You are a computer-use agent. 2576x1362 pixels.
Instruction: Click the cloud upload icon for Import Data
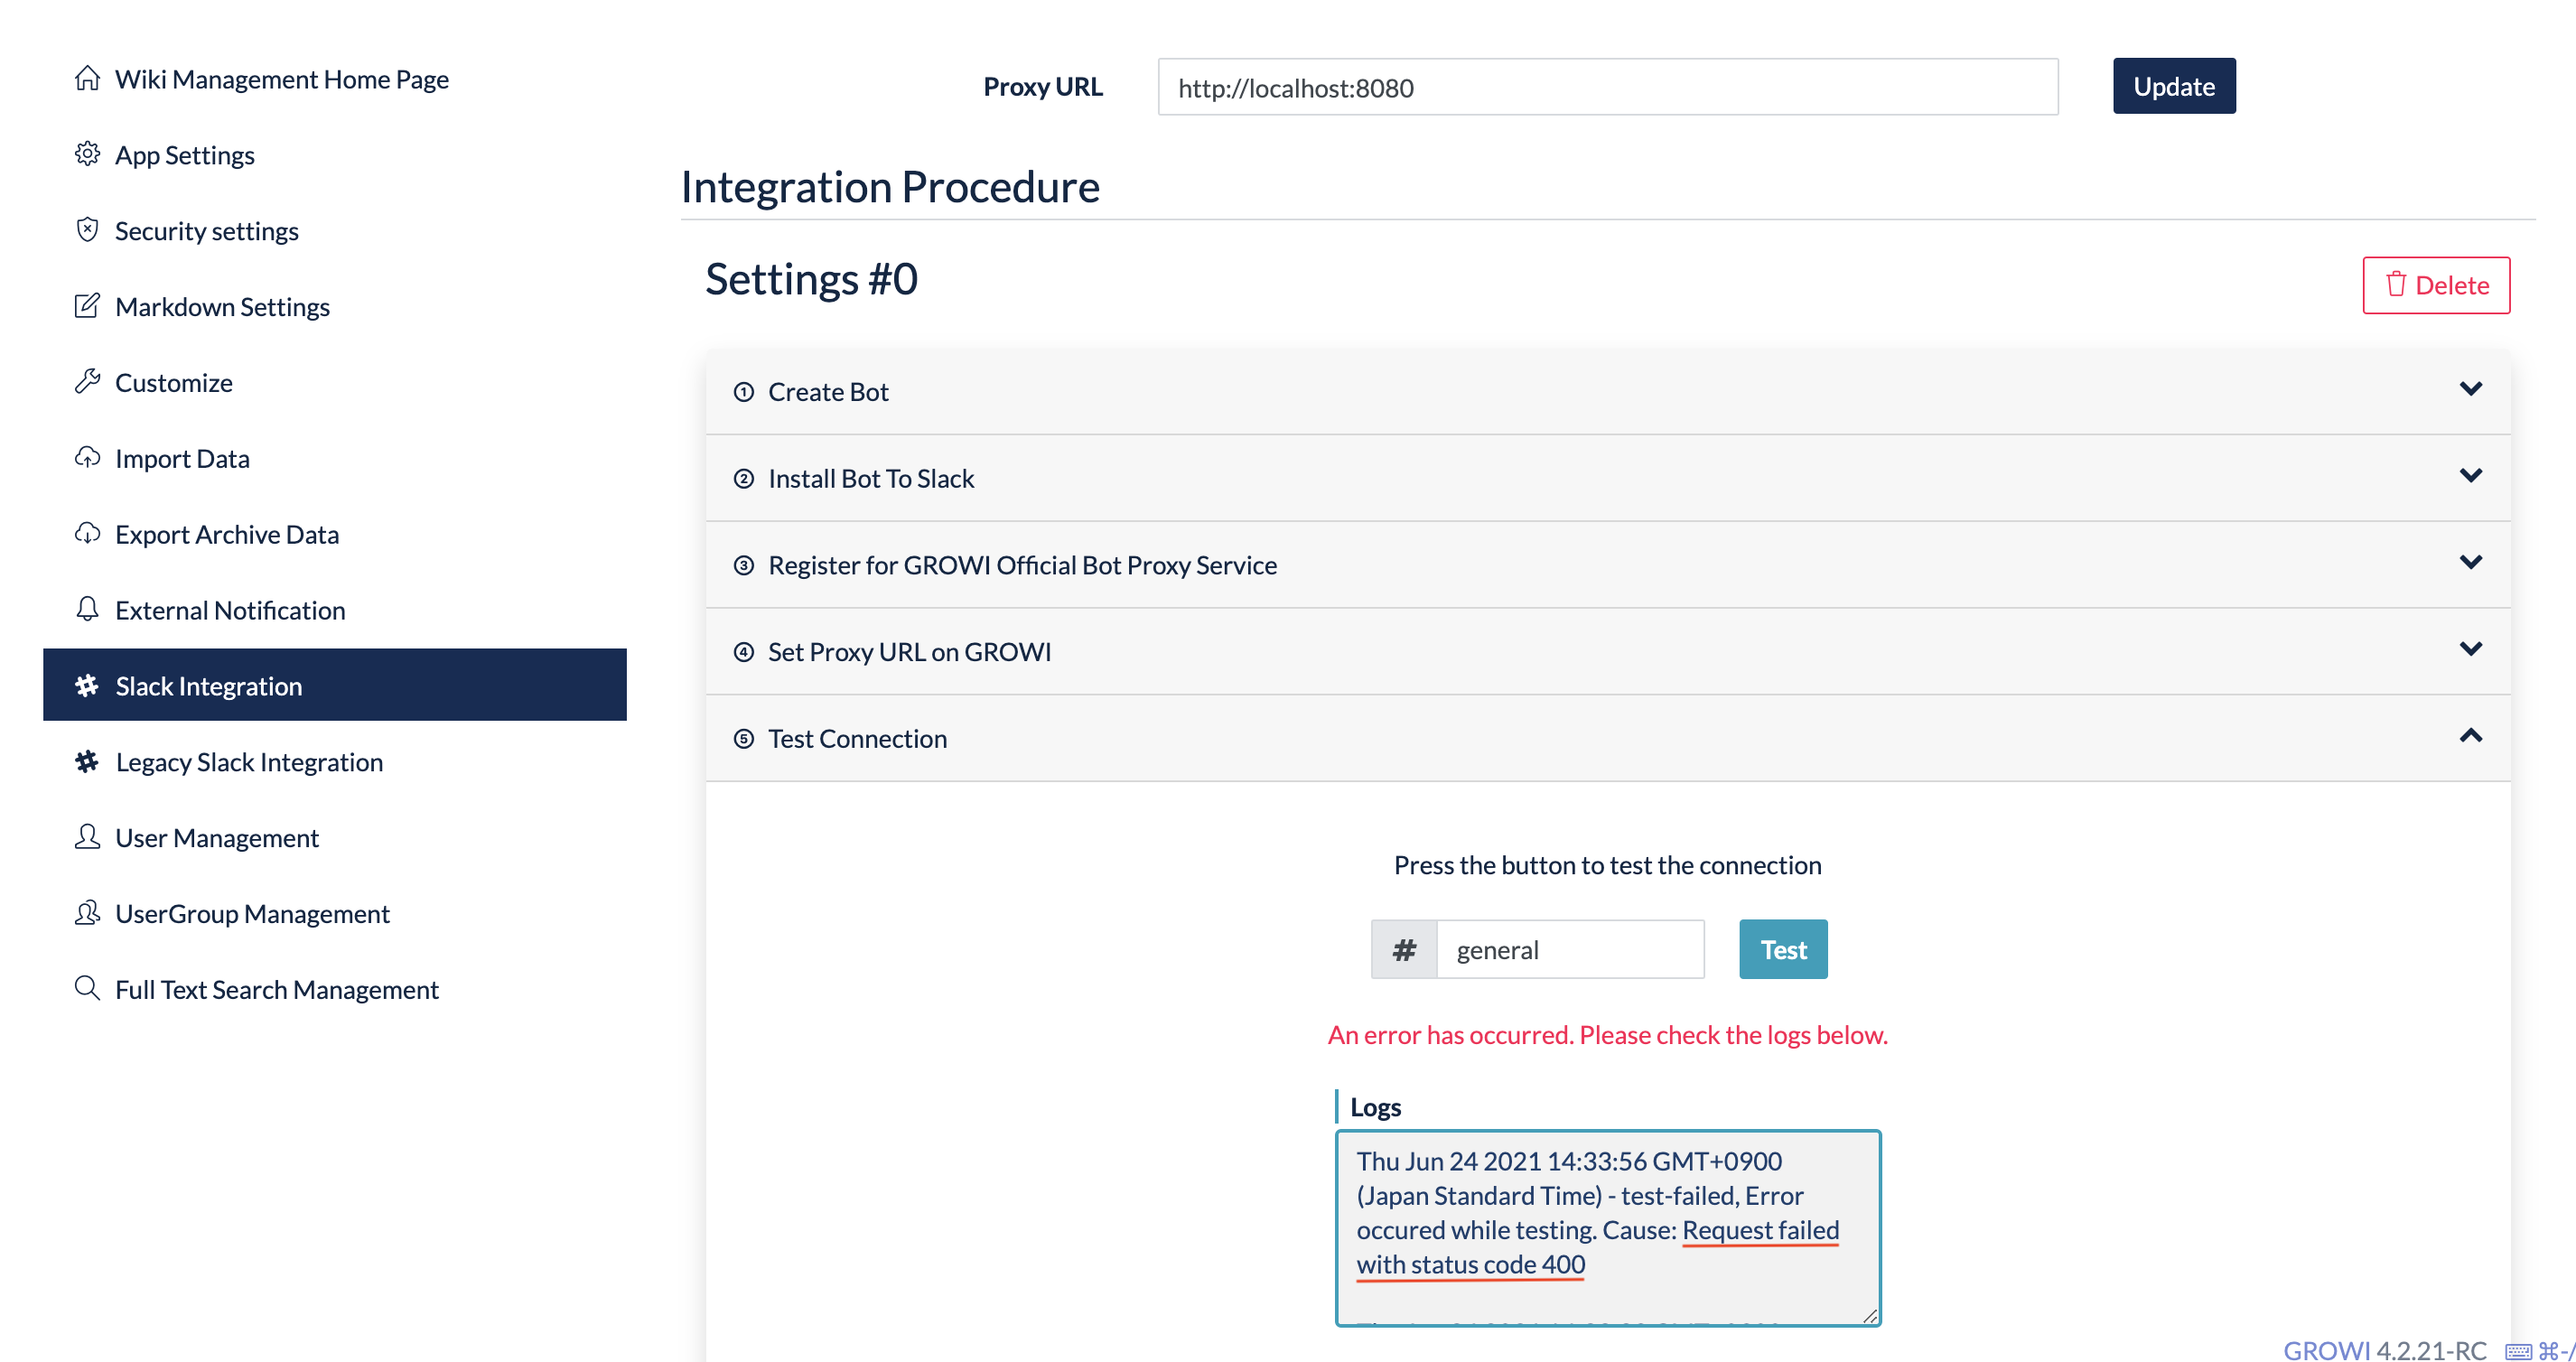pos(87,458)
